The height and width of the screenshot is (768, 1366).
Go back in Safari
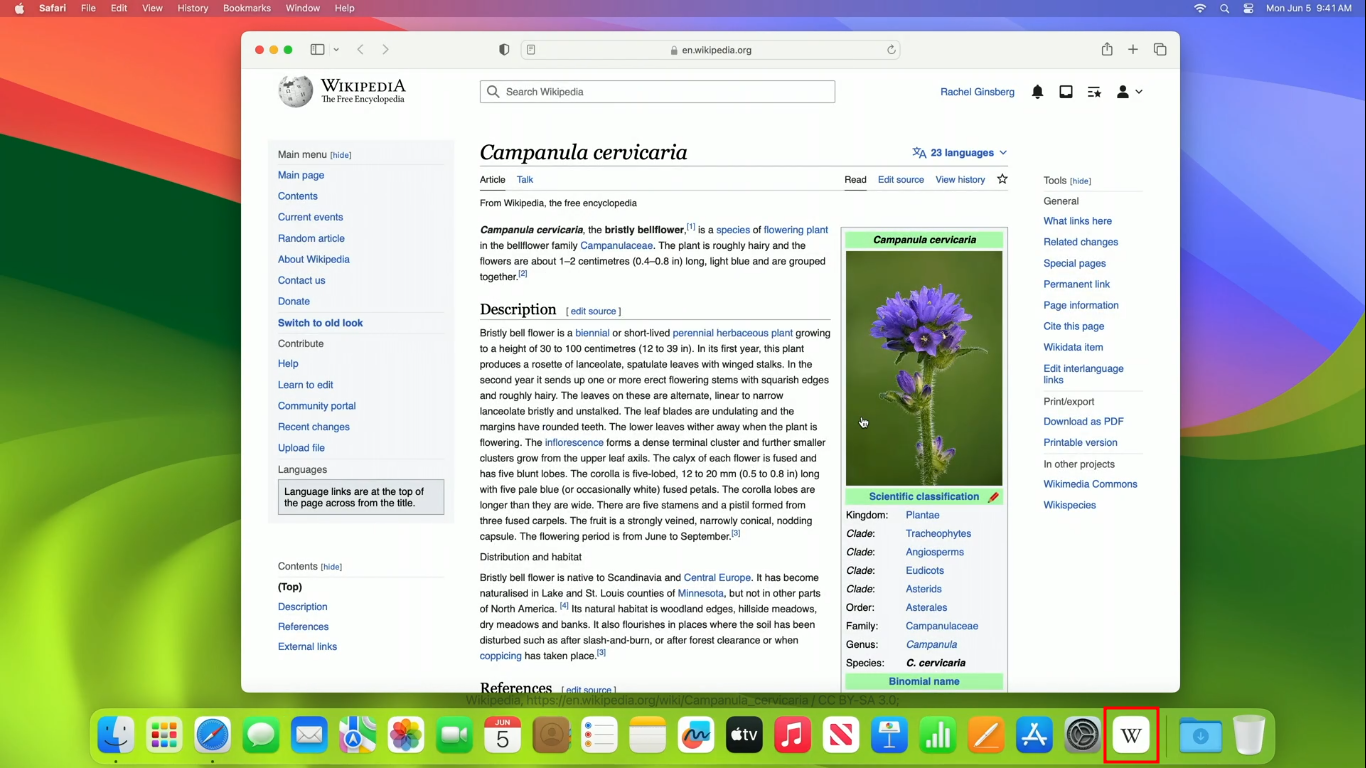coord(360,49)
